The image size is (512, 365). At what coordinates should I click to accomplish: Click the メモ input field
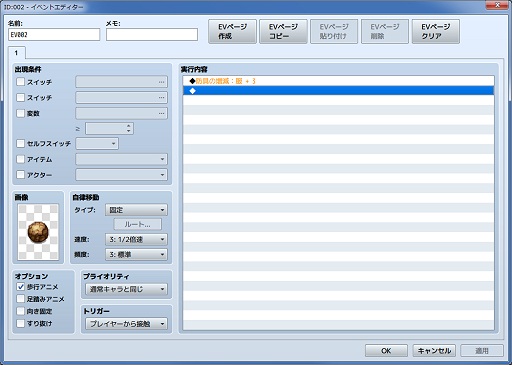pyautogui.click(x=152, y=35)
